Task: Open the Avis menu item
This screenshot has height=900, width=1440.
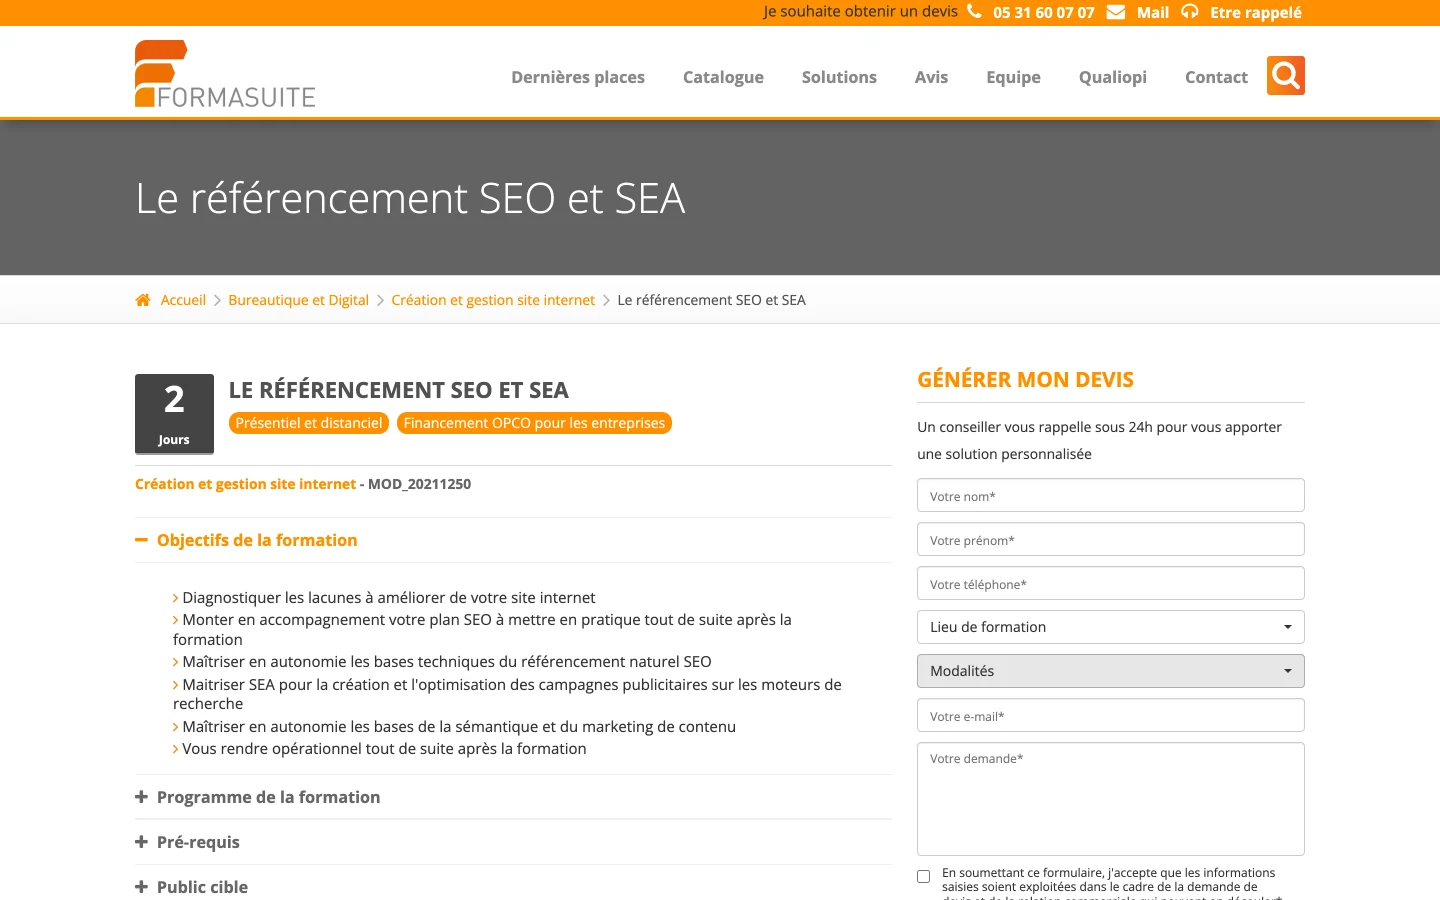Action: pyautogui.click(x=931, y=77)
